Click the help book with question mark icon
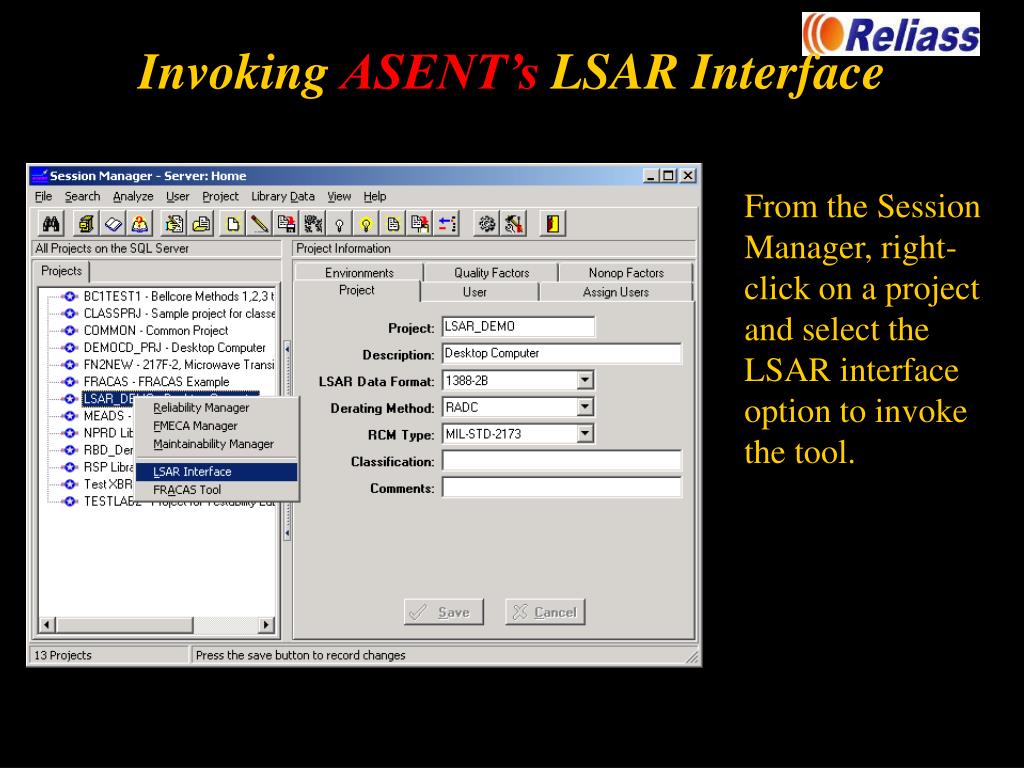The width and height of the screenshot is (1024, 768). point(140,224)
